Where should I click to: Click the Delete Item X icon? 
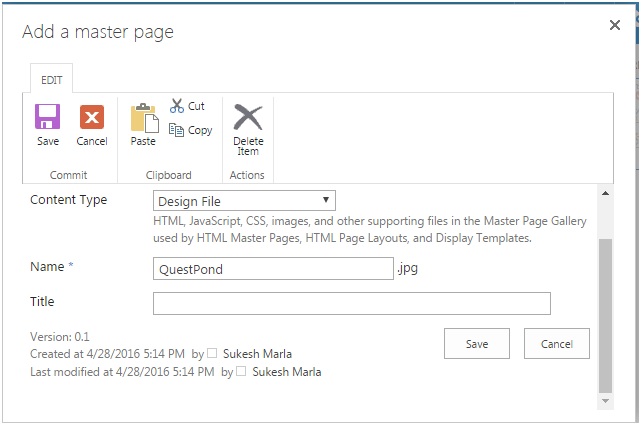[248, 117]
